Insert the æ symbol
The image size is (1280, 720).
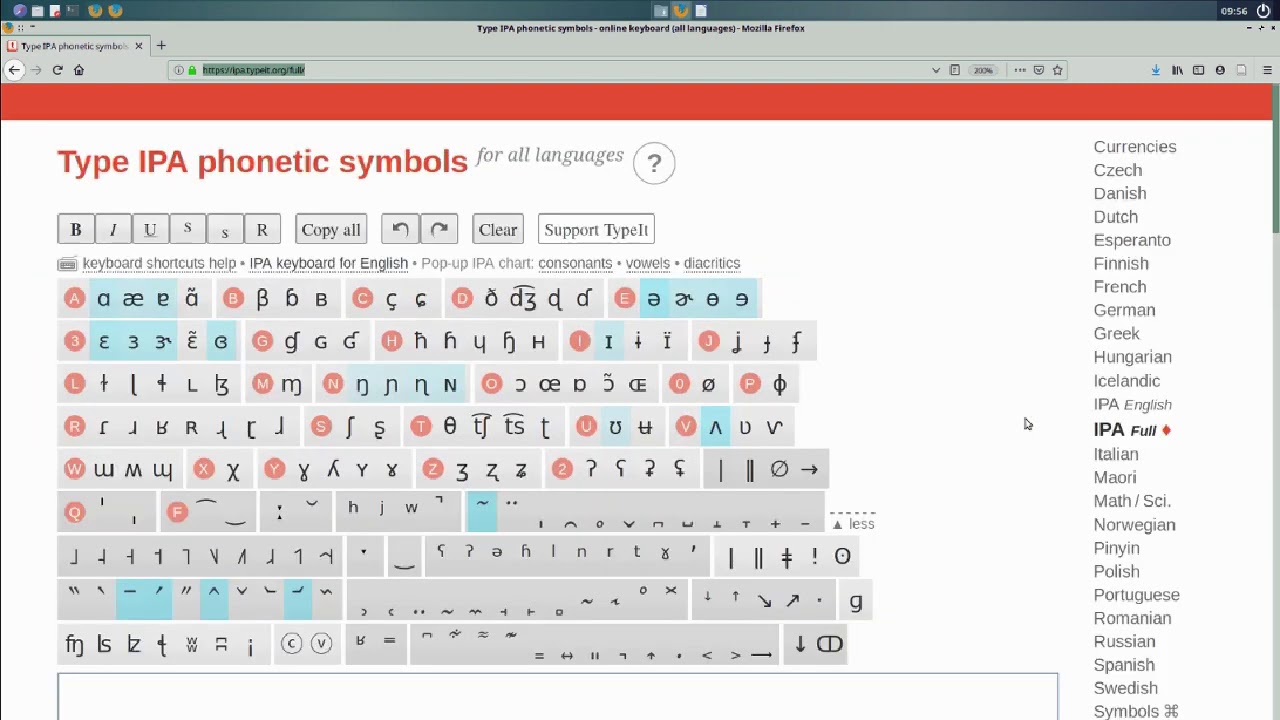click(x=133, y=299)
